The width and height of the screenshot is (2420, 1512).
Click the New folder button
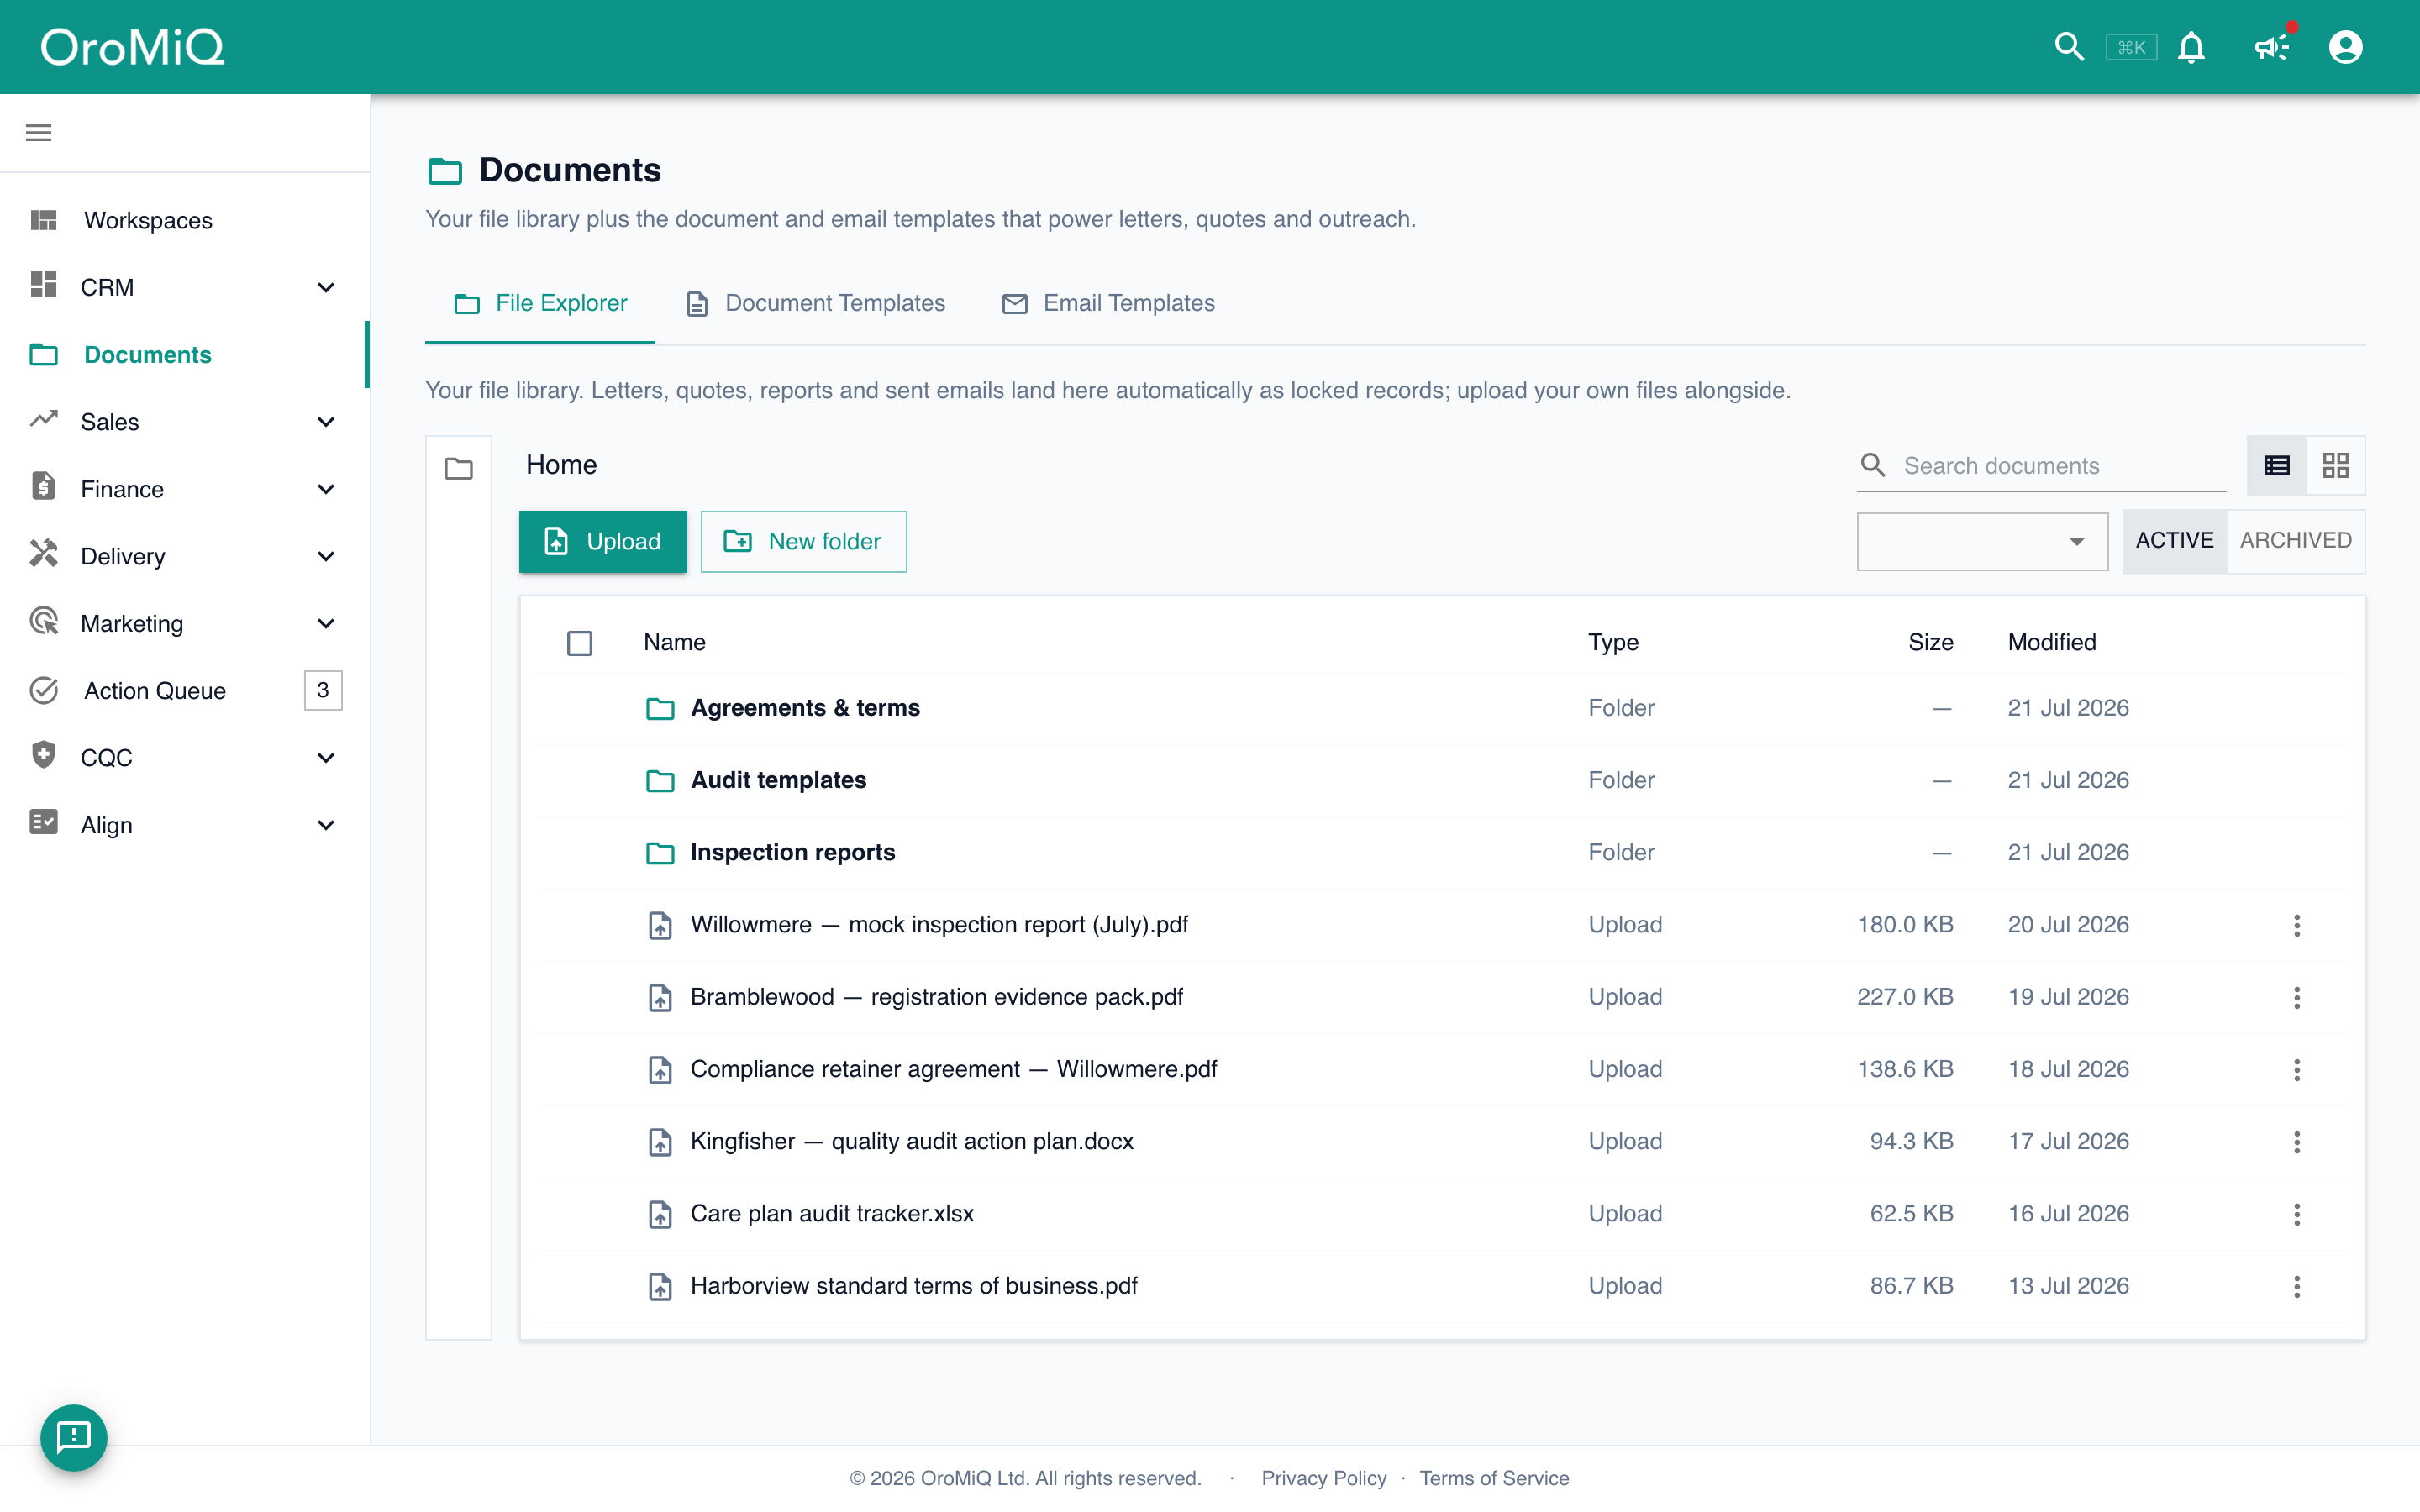pos(803,541)
